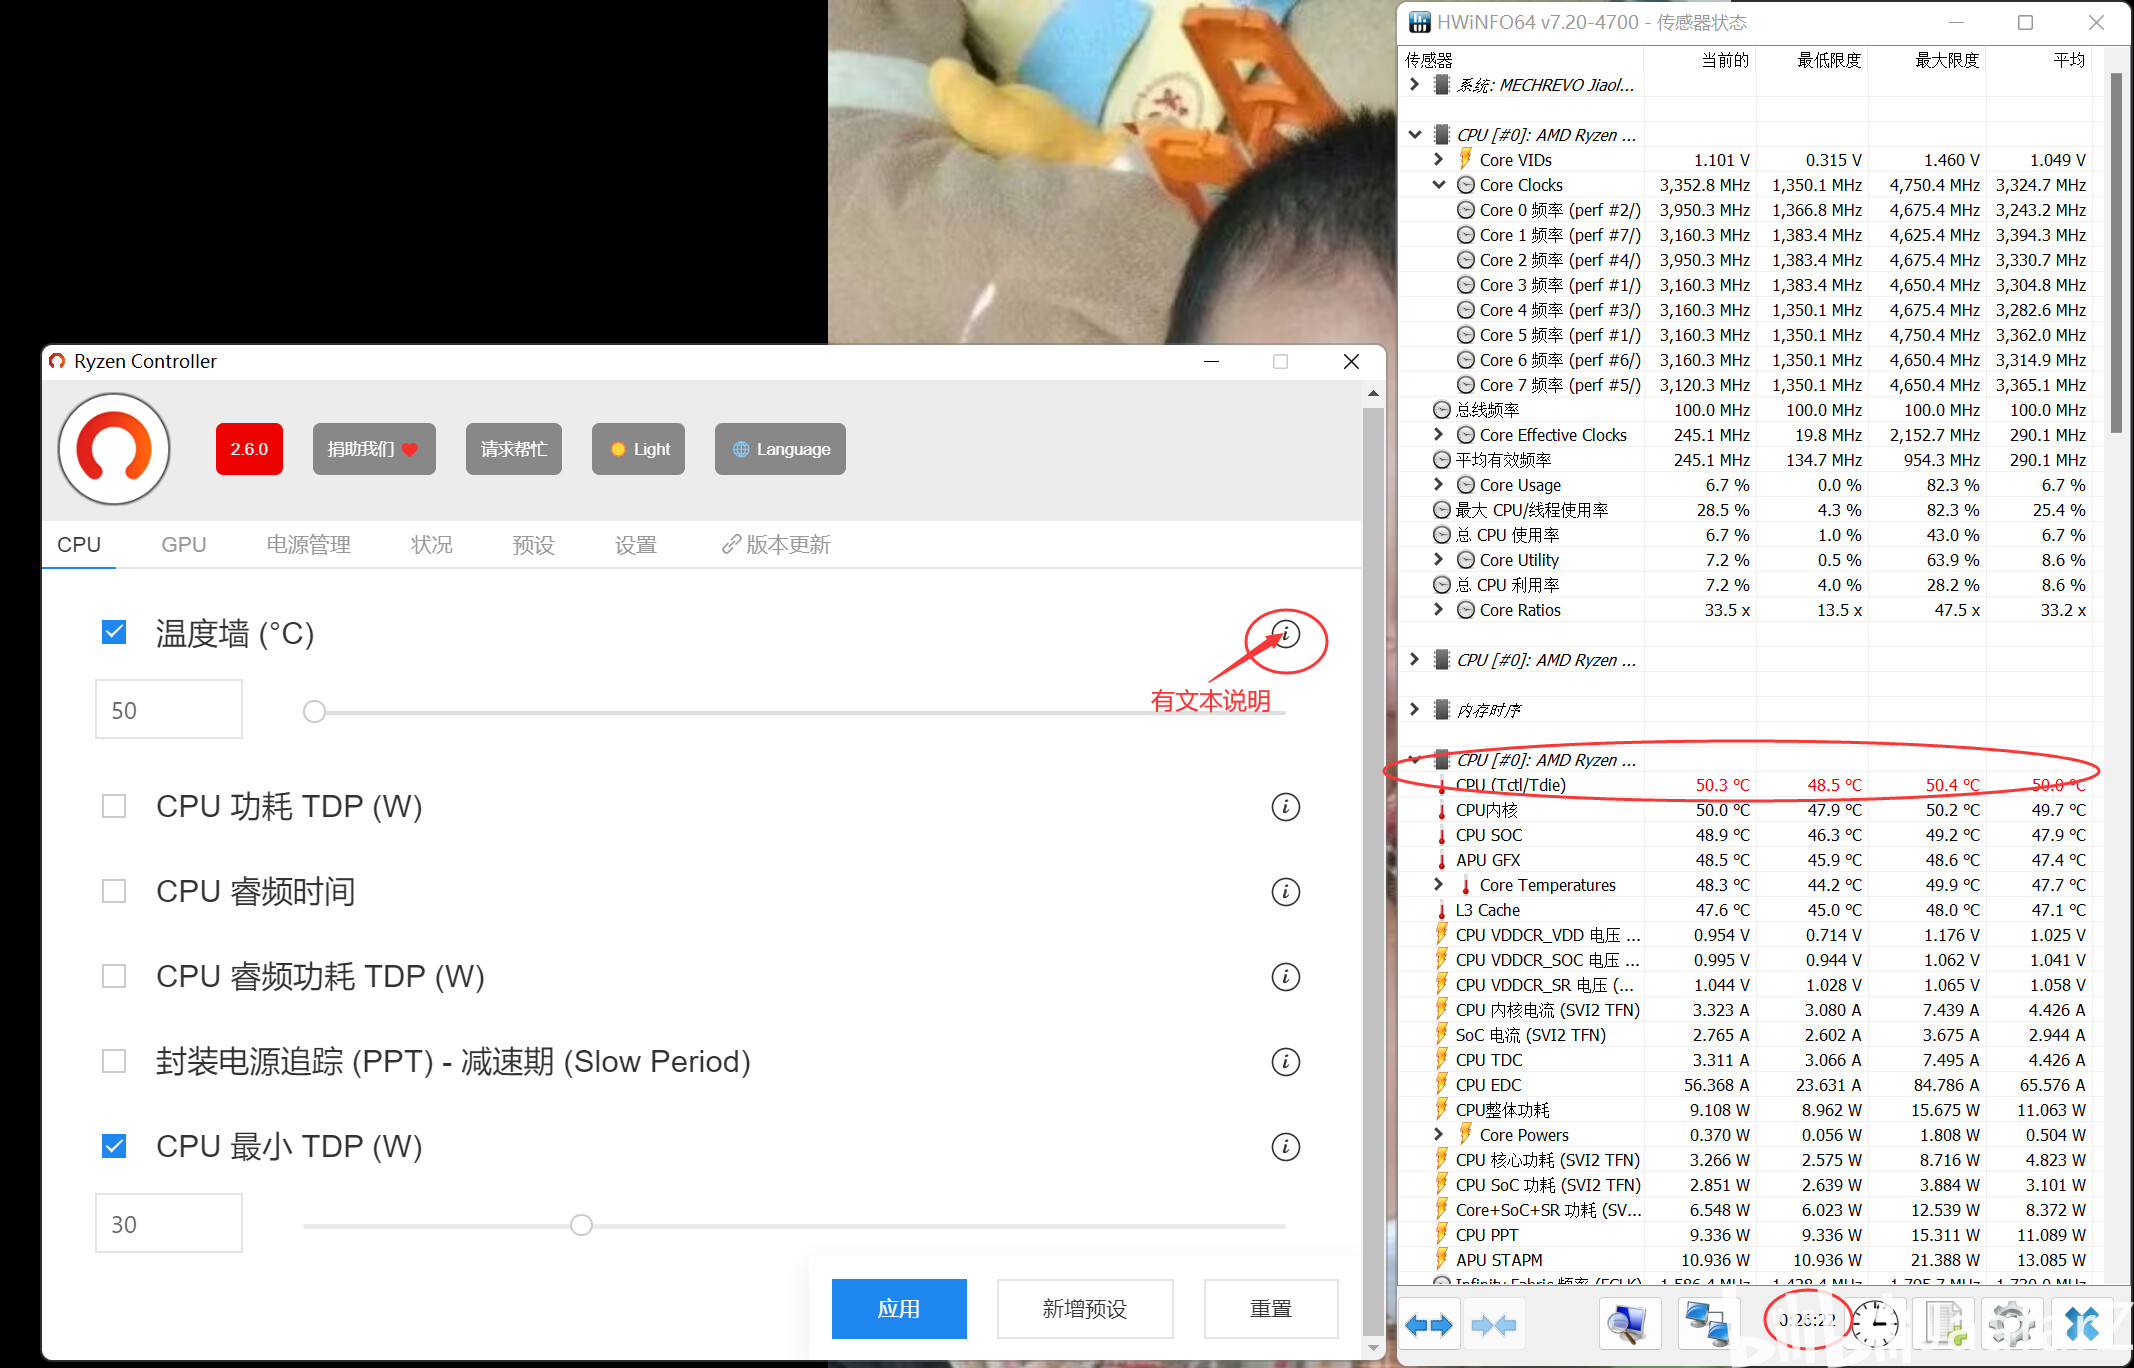Viewport: 2134px width, 1368px height.
Task: Drag 温度墙 slider to adjust value
Action: [313, 710]
